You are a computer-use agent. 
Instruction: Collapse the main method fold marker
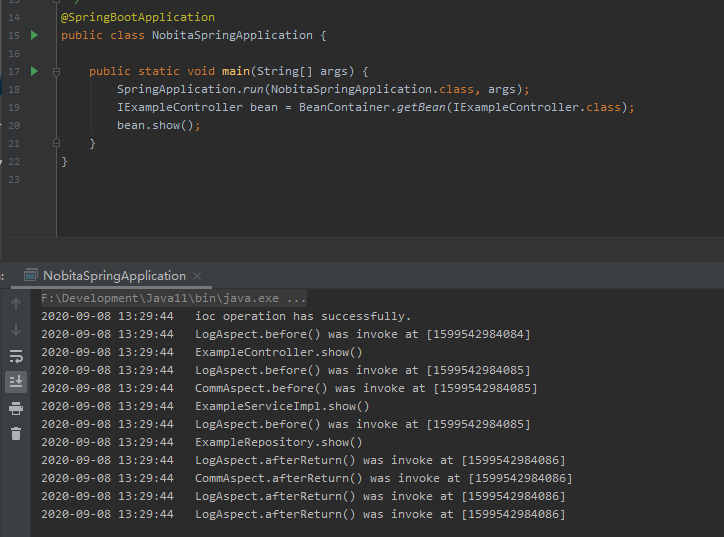point(56,72)
